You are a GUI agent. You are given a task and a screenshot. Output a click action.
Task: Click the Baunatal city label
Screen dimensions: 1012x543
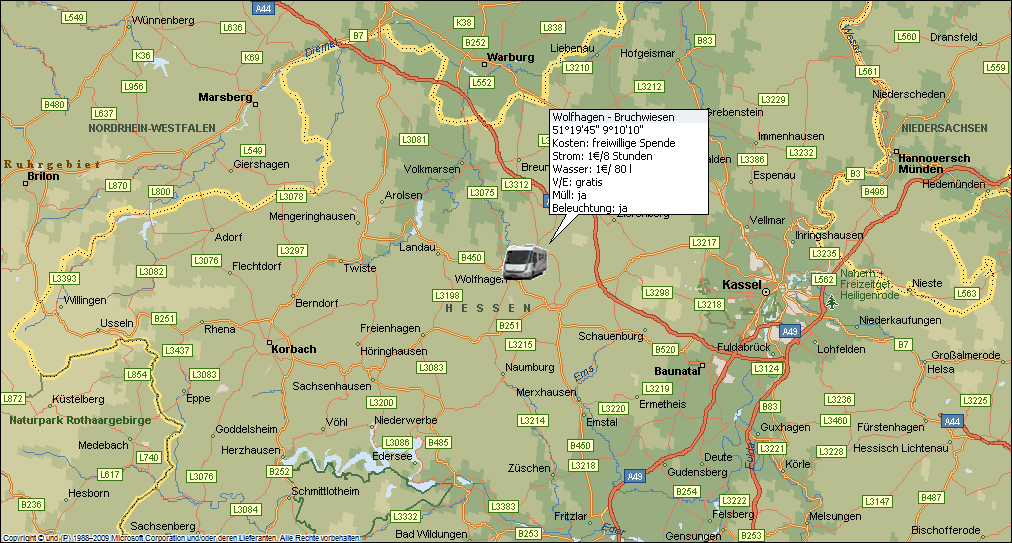[677, 371]
